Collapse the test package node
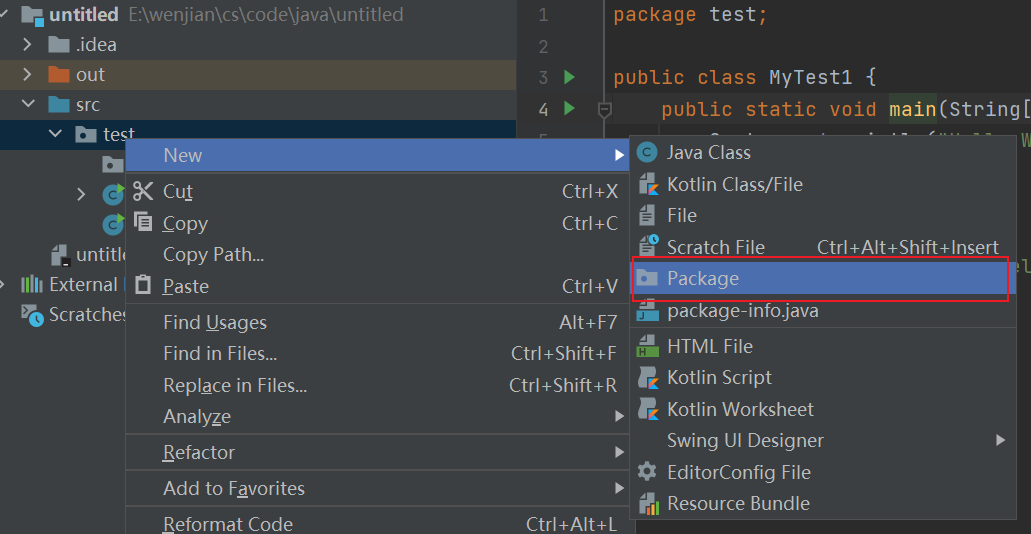 (55, 134)
